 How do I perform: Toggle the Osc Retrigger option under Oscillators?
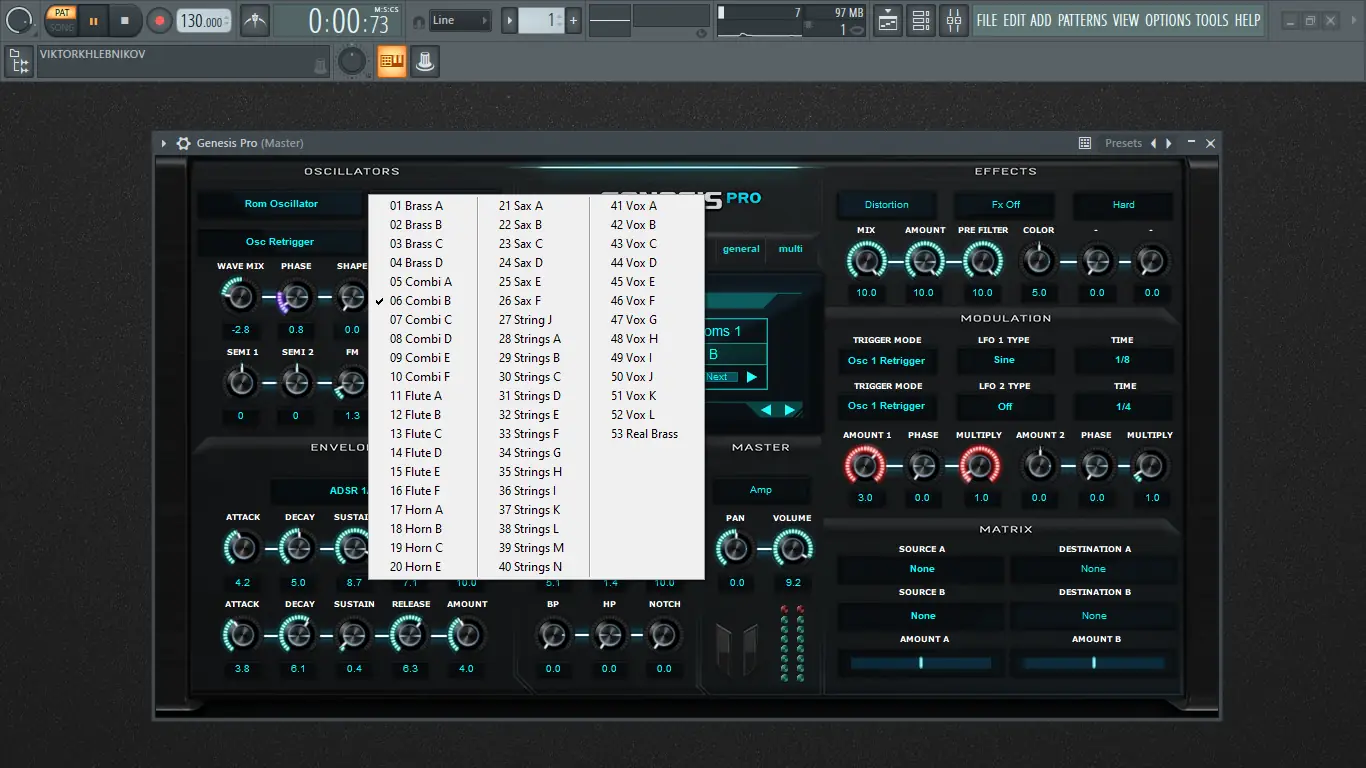pyautogui.click(x=280, y=242)
